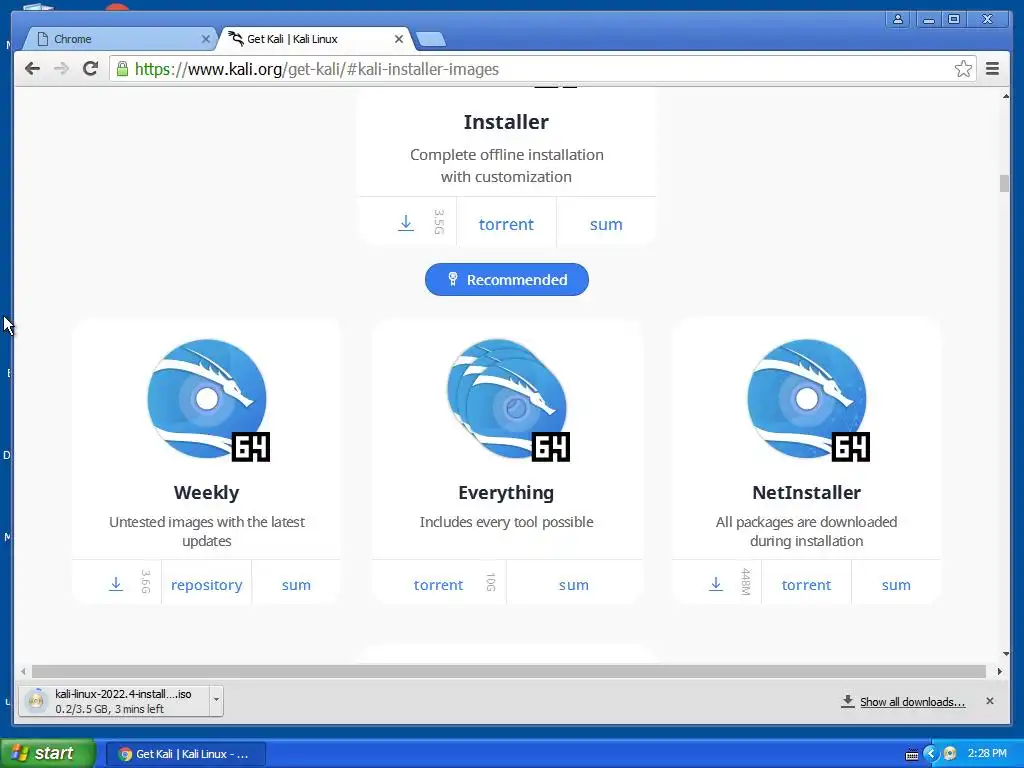Click the horizontal scrollbar right arrow
The height and width of the screenshot is (768, 1024).
(x=999, y=671)
